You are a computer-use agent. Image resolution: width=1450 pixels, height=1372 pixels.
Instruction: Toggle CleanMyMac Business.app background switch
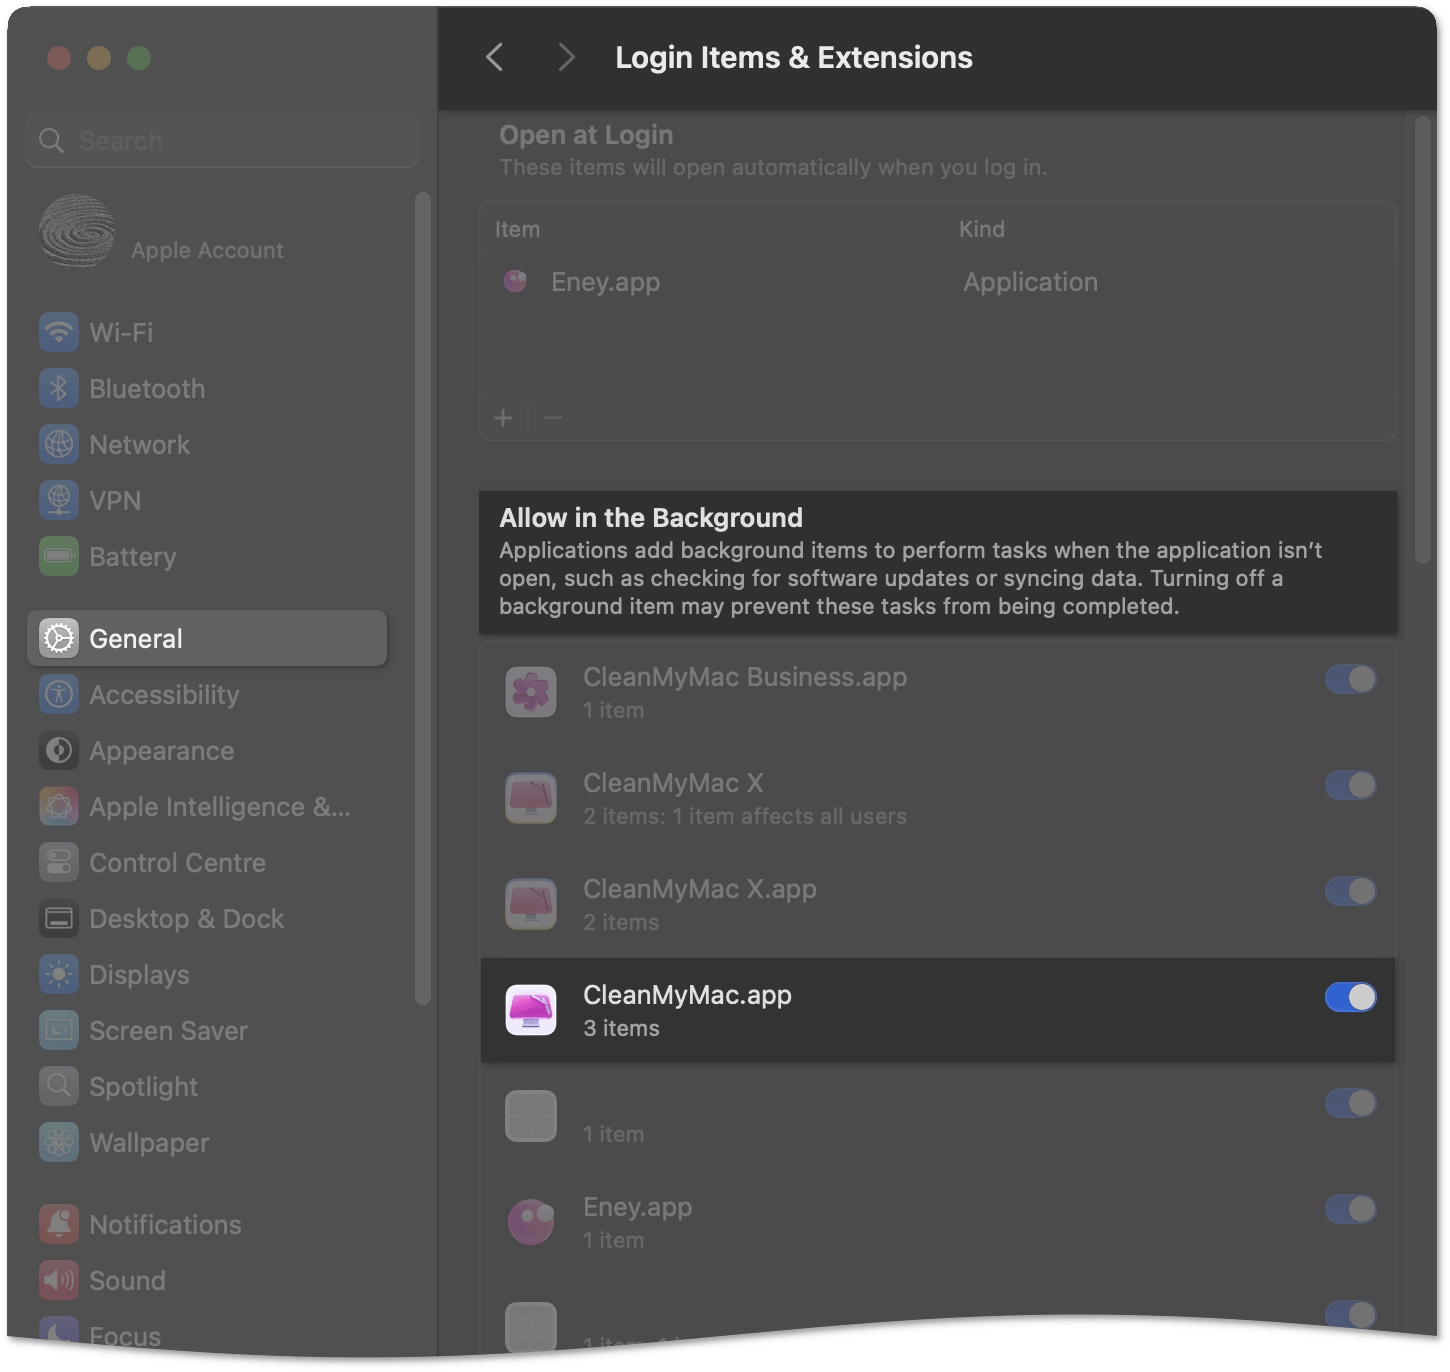(1351, 679)
